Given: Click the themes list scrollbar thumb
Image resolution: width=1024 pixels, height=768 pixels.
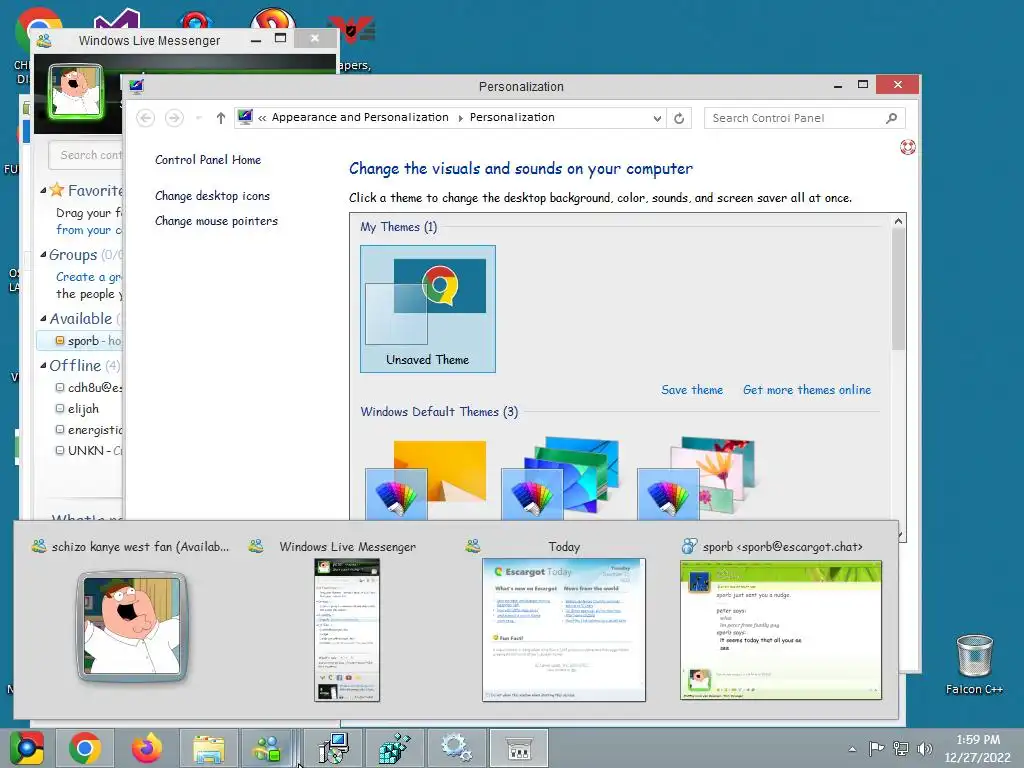Looking at the screenshot, I should coord(899,289).
